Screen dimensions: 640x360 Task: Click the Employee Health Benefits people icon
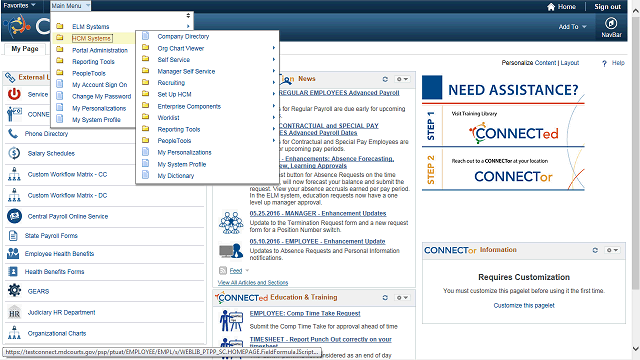pos(13,253)
